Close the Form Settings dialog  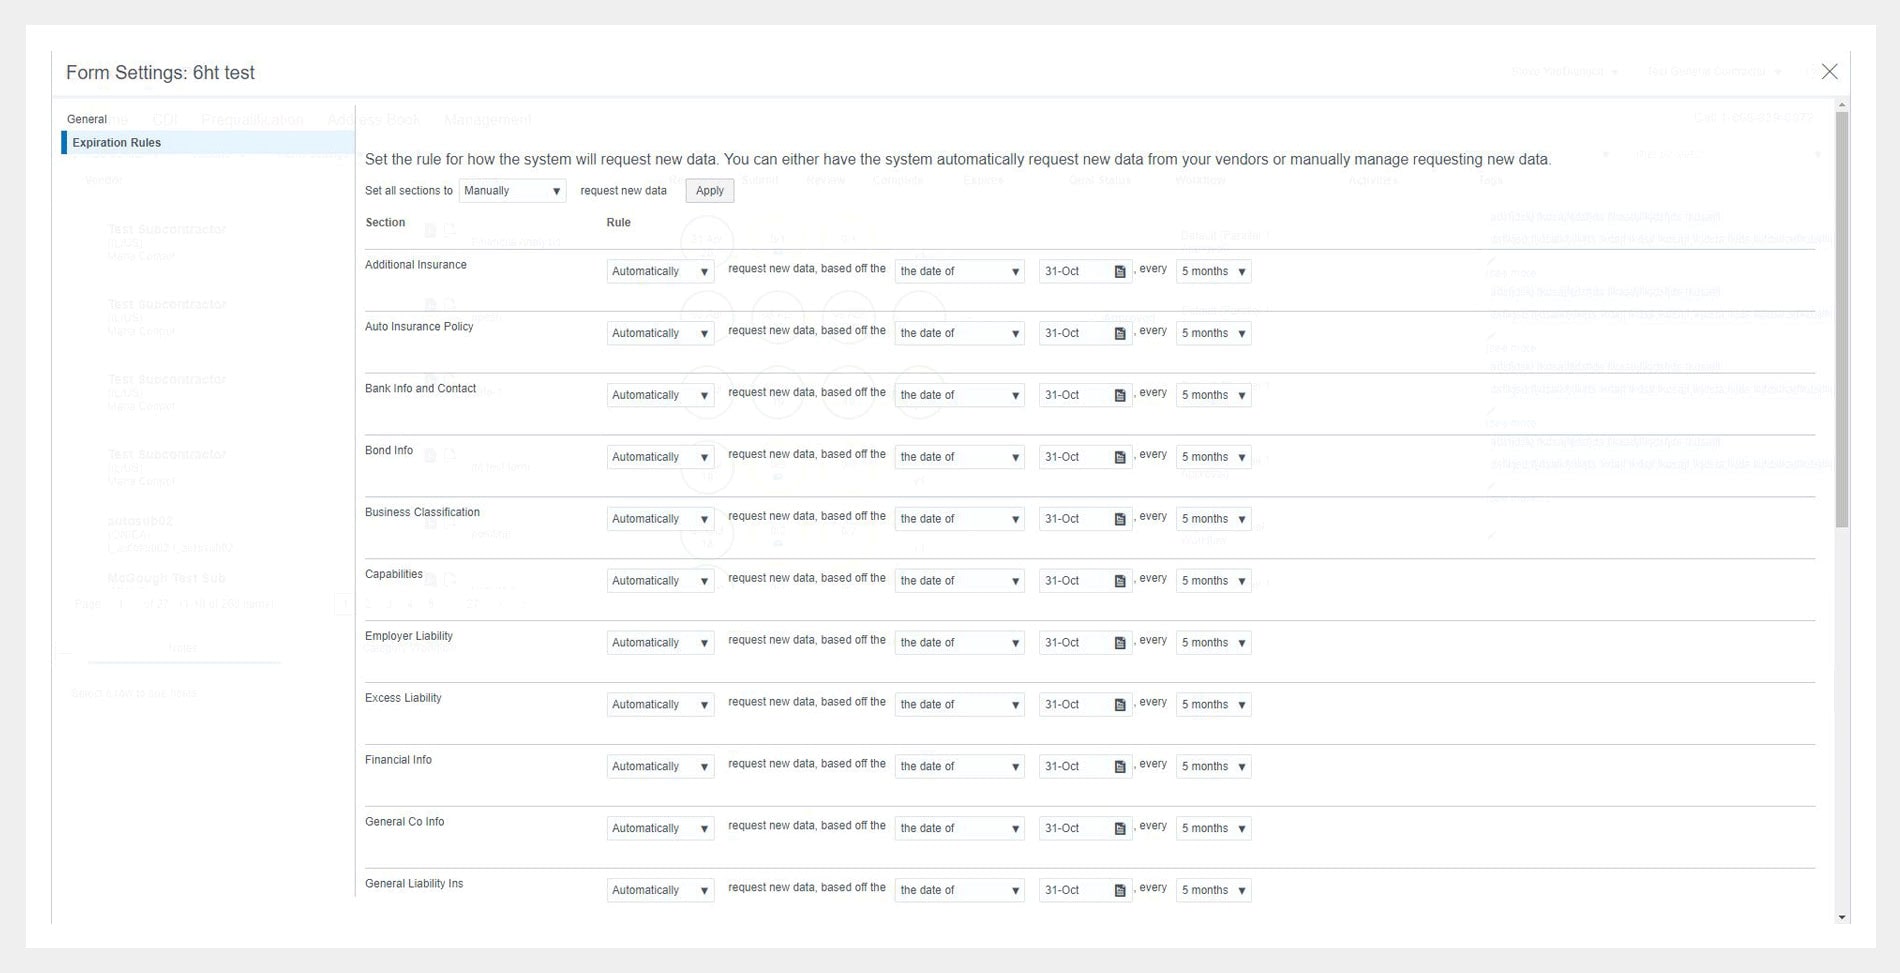1829,72
